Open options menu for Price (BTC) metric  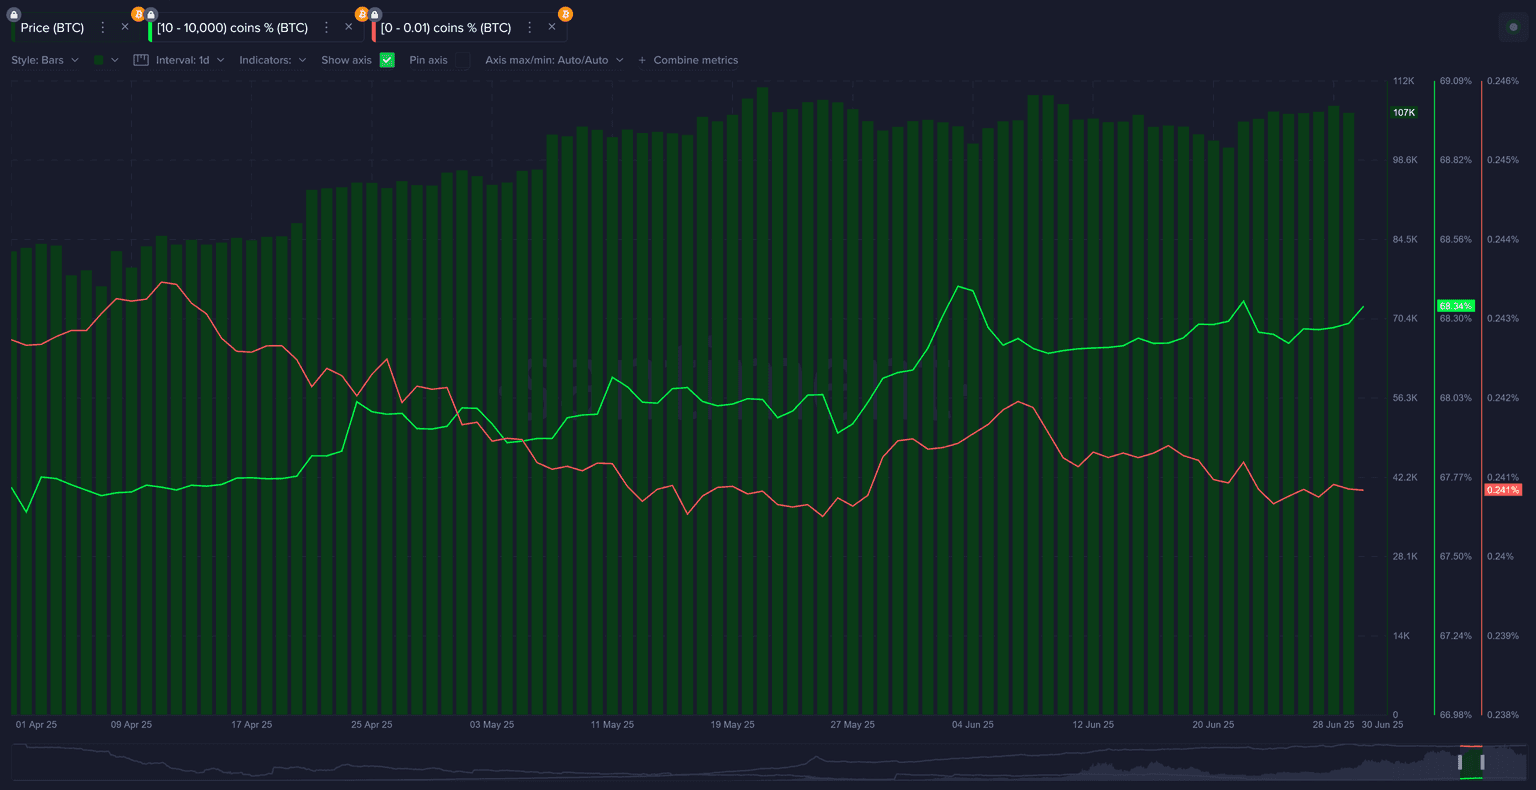102,28
